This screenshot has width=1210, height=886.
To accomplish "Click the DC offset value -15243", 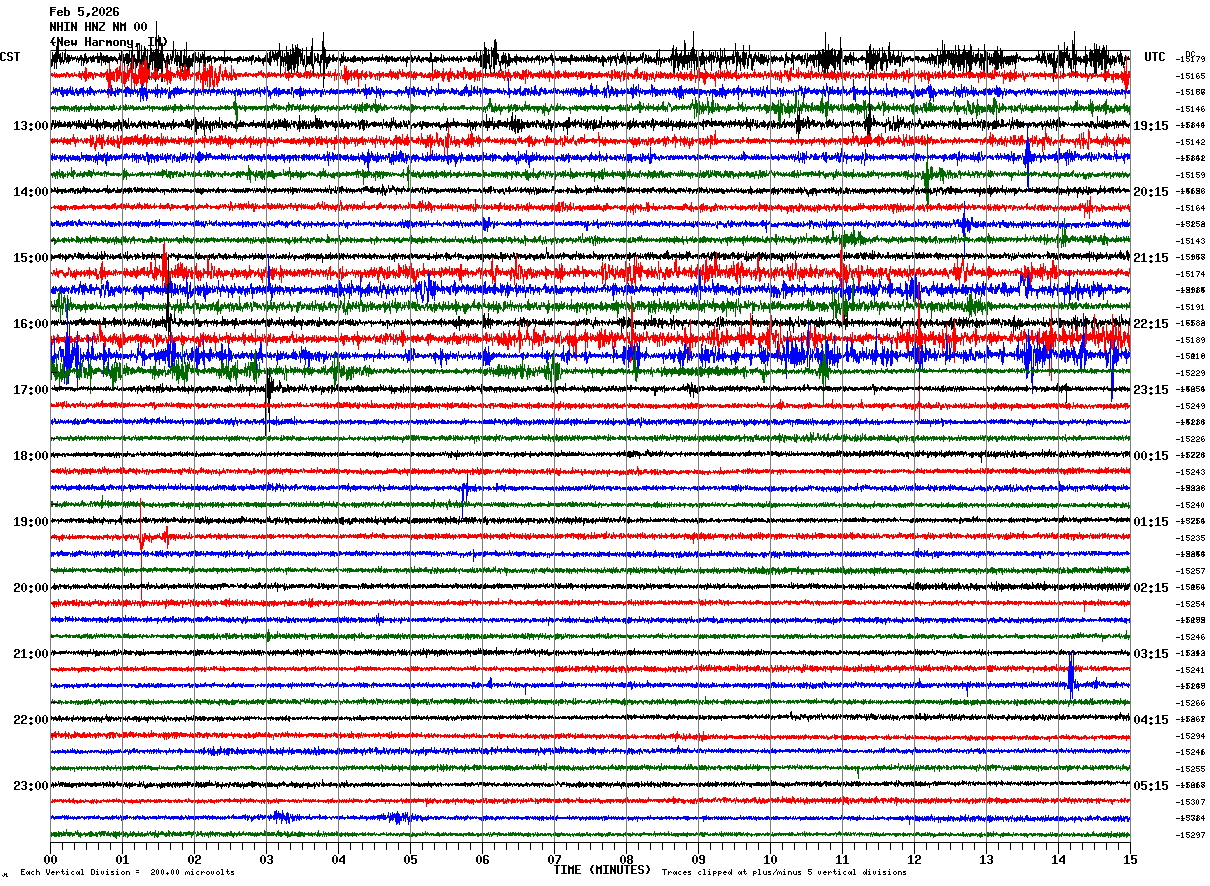I will pyautogui.click(x=1191, y=472).
